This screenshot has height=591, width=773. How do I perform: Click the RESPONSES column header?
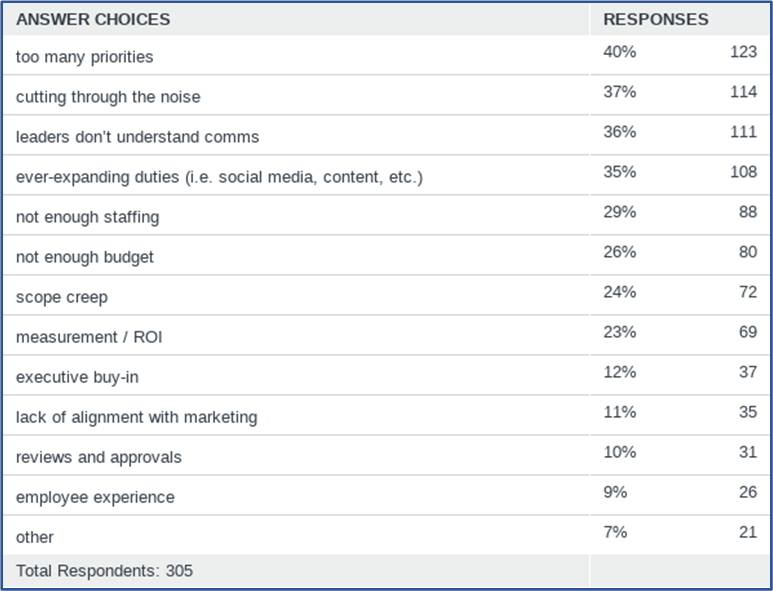(656, 19)
